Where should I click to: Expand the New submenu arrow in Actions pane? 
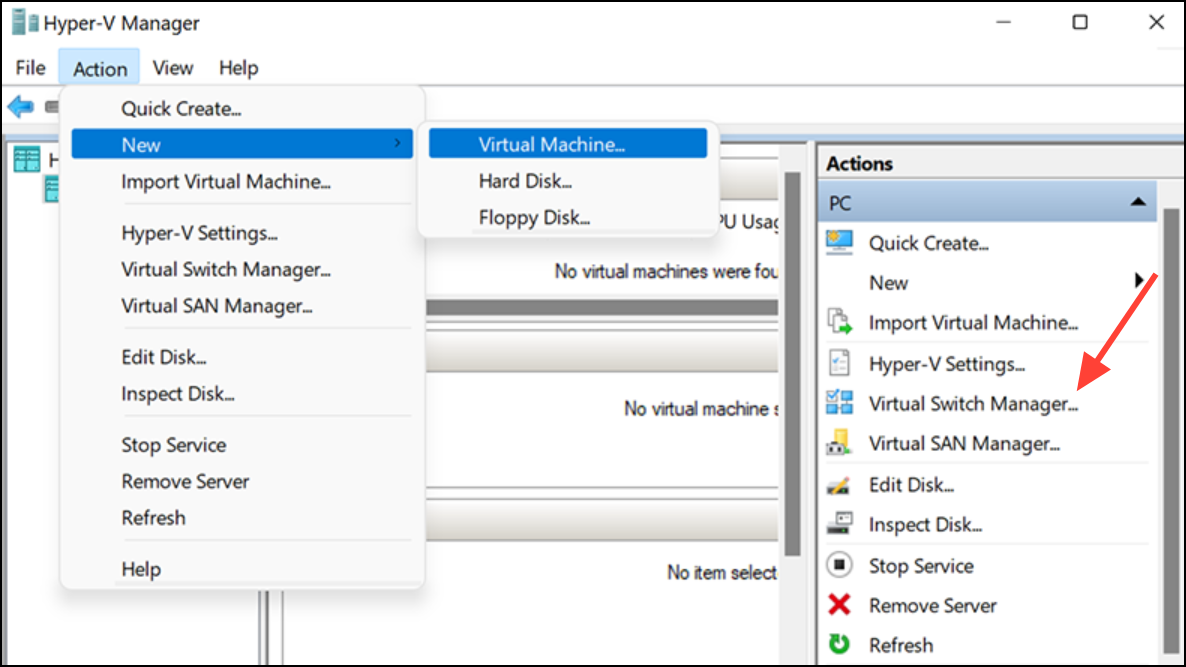coord(1138,281)
